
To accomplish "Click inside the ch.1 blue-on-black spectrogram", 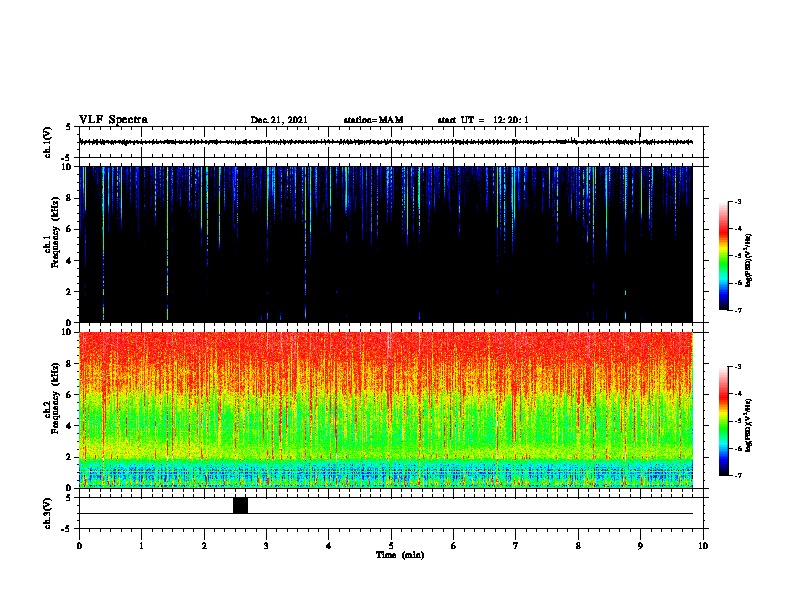I will (x=386, y=244).
